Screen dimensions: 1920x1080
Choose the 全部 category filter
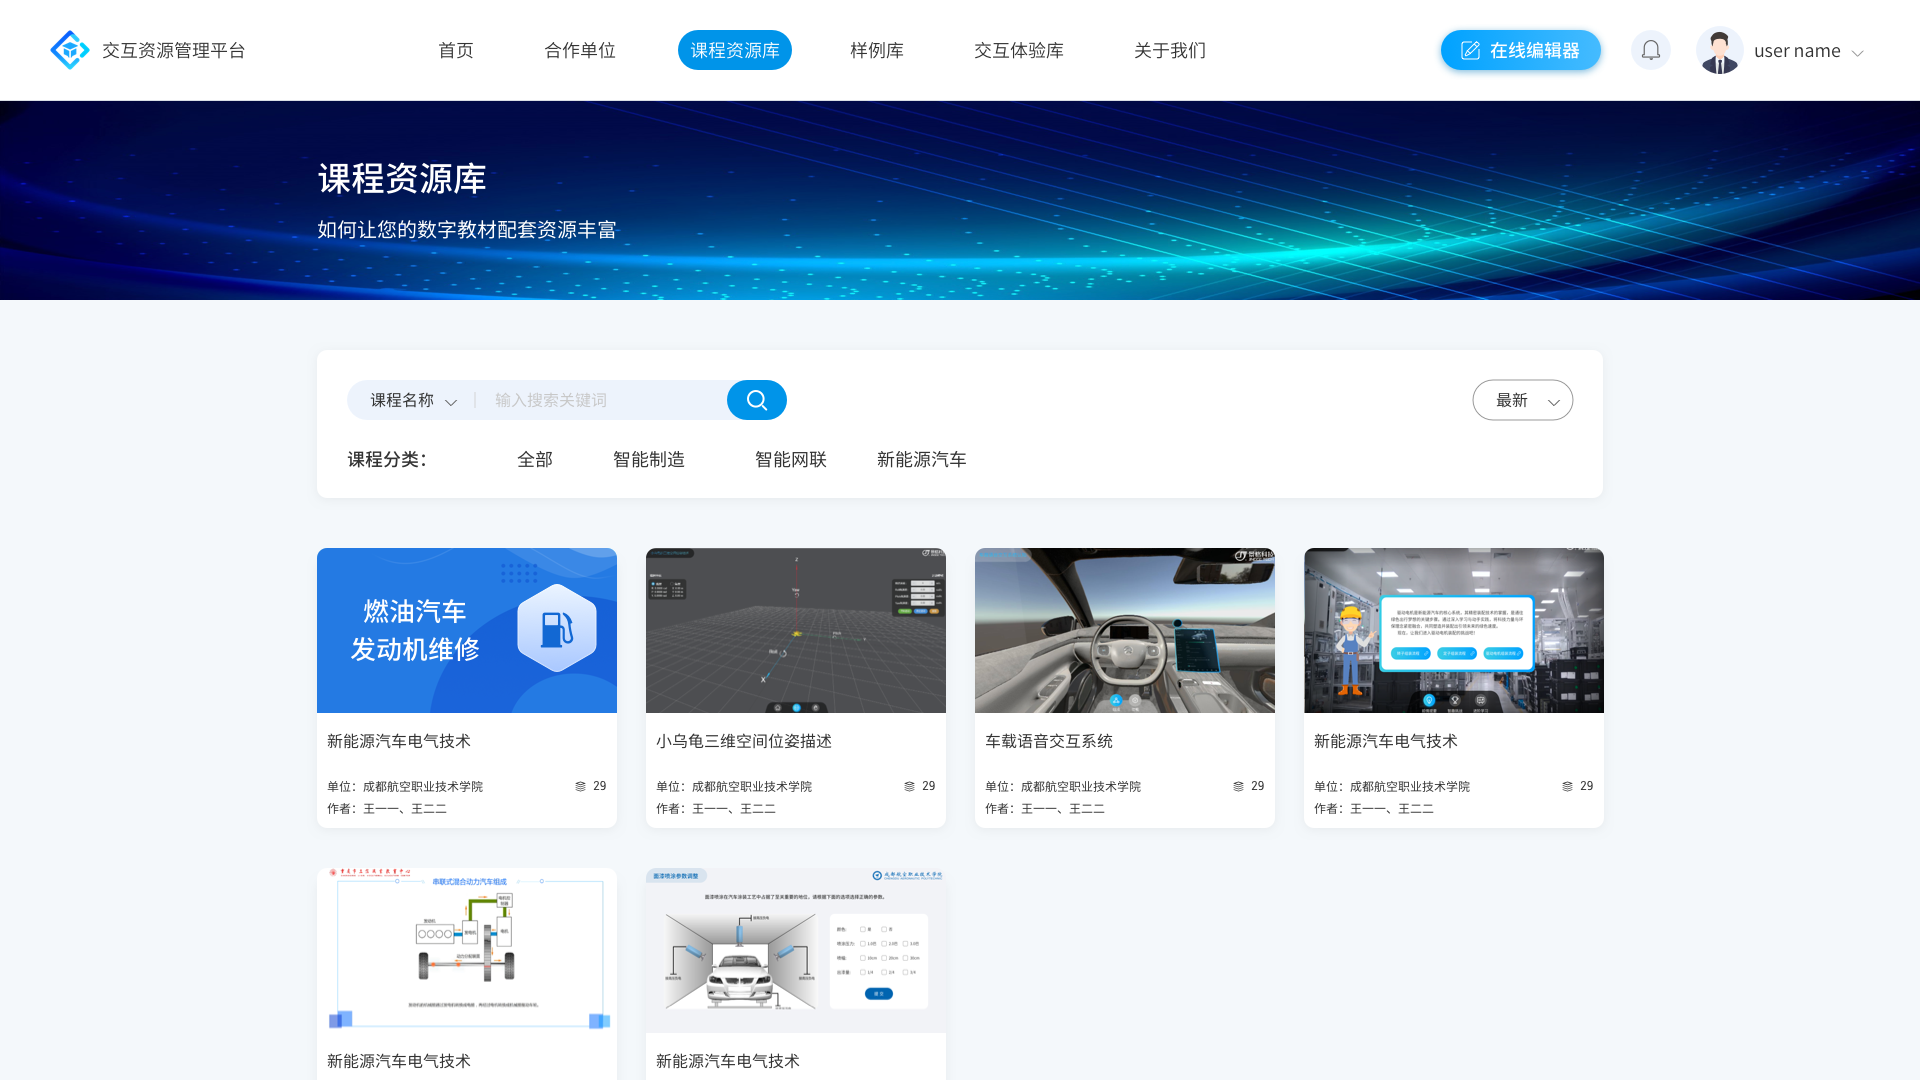click(534, 460)
